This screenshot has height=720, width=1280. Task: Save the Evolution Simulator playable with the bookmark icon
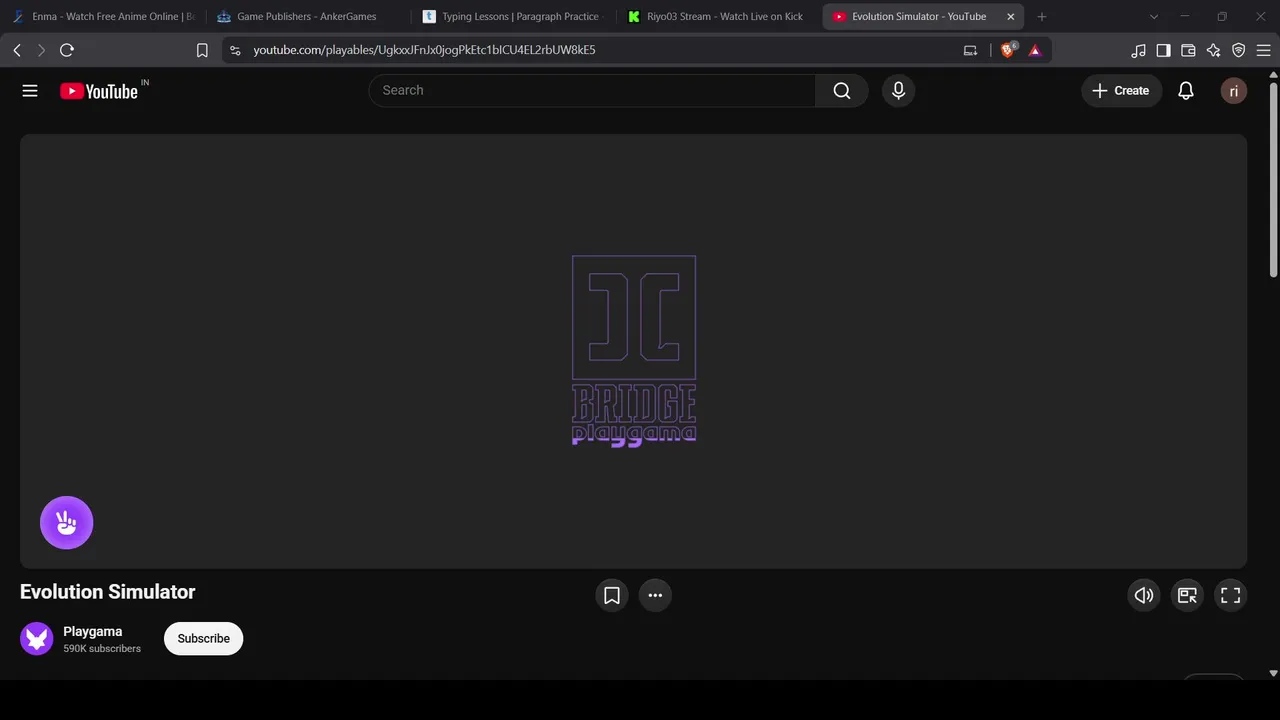click(x=612, y=595)
